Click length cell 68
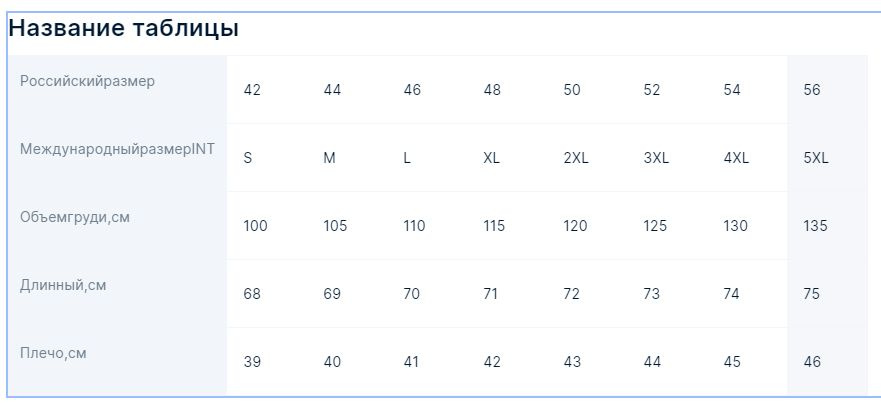The width and height of the screenshot is (881, 404). click(252, 294)
